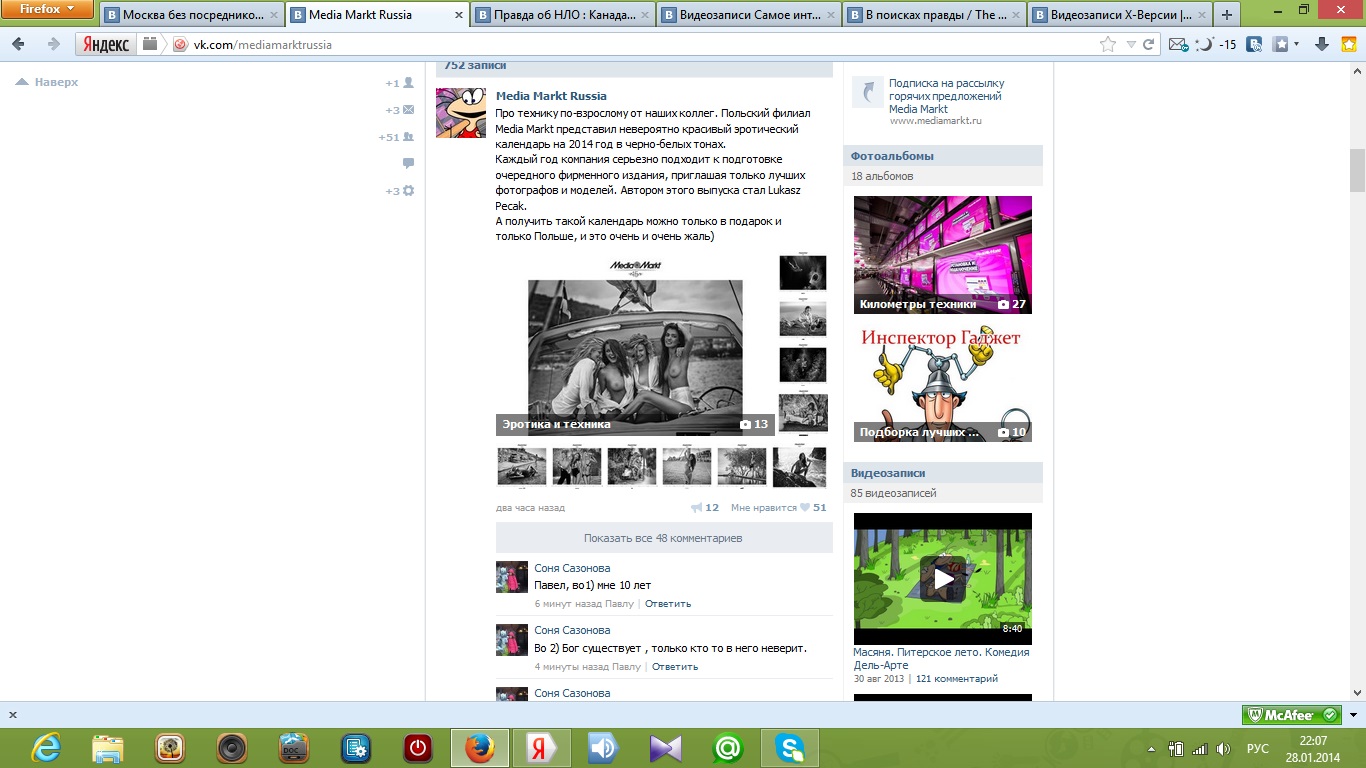Click the vertical page scrollbar thumb

tap(1357, 170)
